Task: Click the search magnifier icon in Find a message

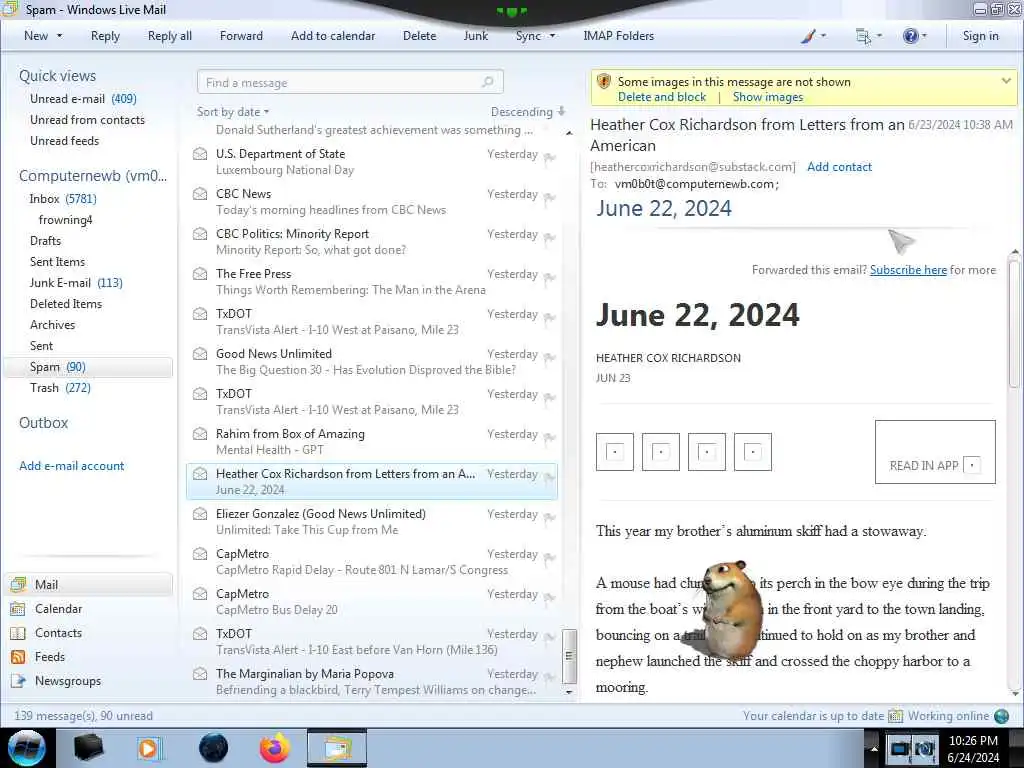Action: pos(487,82)
